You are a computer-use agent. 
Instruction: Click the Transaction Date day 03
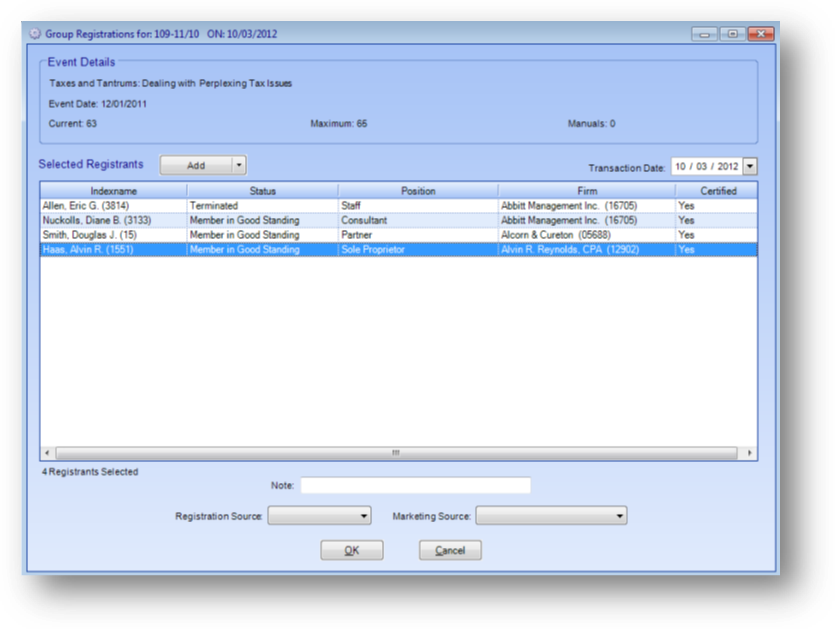point(701,166)
